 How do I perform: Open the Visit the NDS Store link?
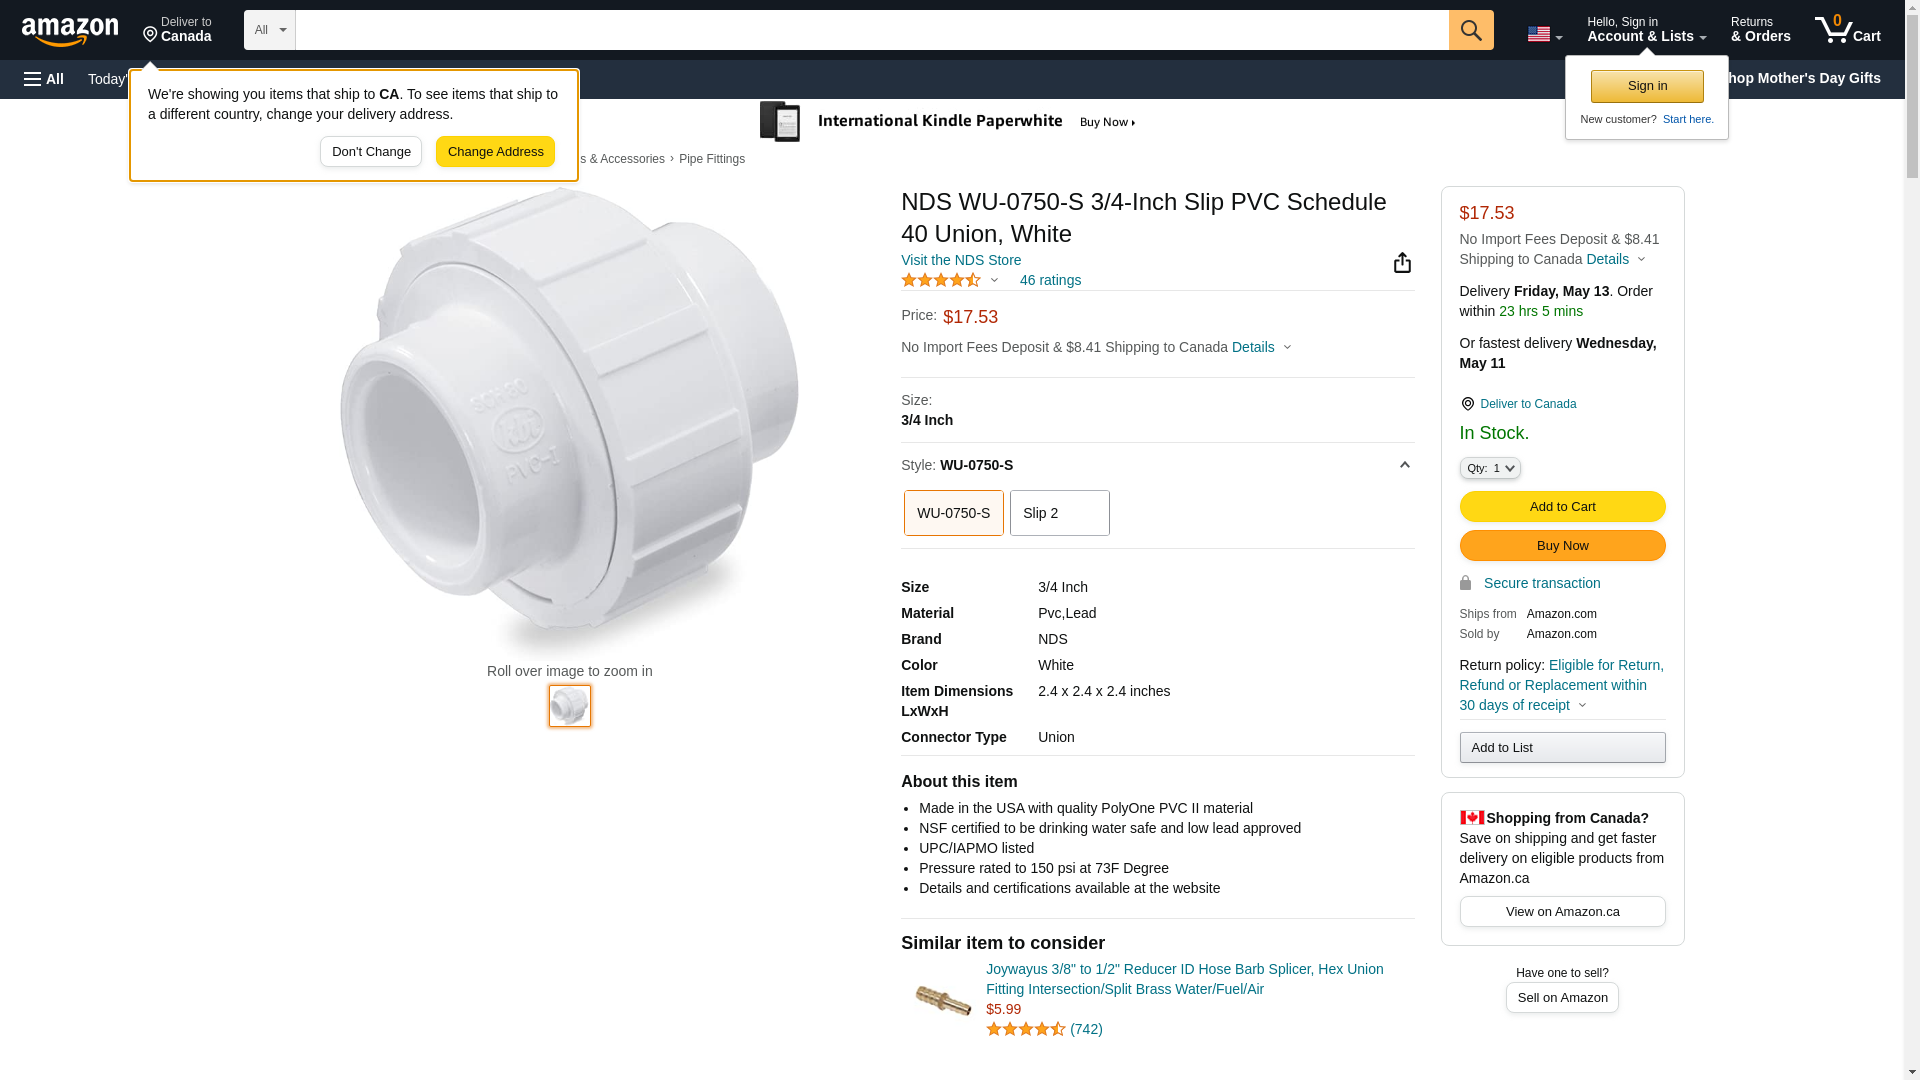pyautogui.click(x=960, y=260)
